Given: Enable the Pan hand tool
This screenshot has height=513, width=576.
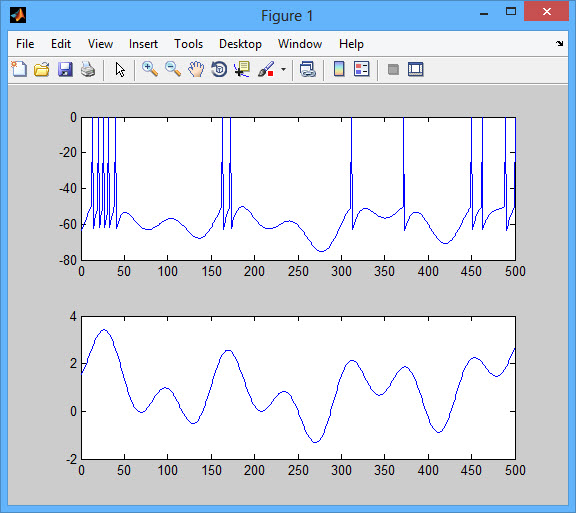Looking at the screenshot, I should click(x=196, y=69).
